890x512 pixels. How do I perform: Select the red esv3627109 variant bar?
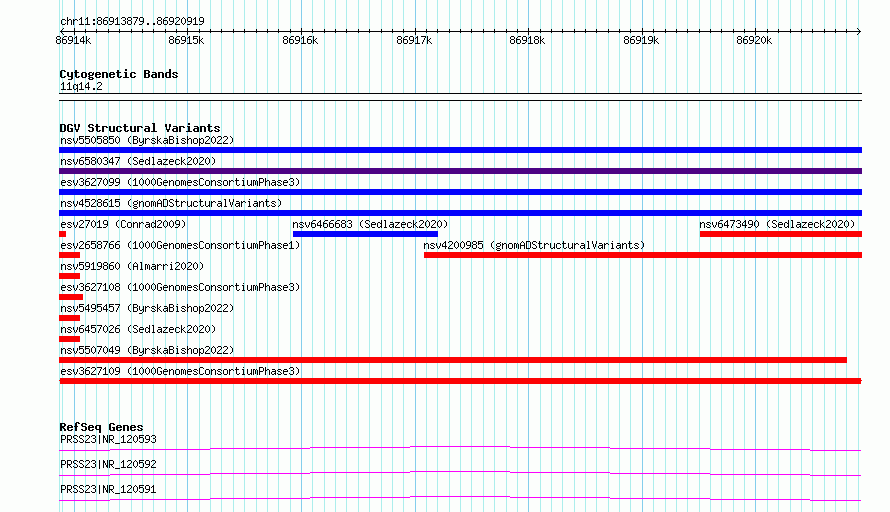coord(460,381)
